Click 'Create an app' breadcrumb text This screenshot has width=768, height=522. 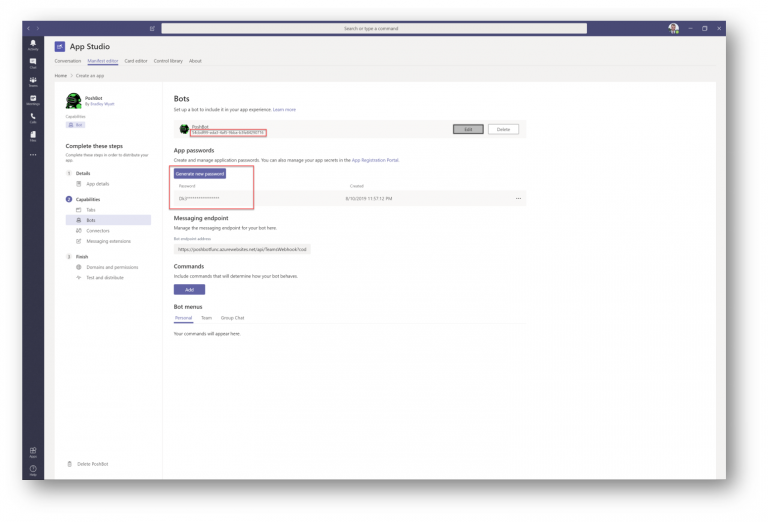tap(90, 75)
